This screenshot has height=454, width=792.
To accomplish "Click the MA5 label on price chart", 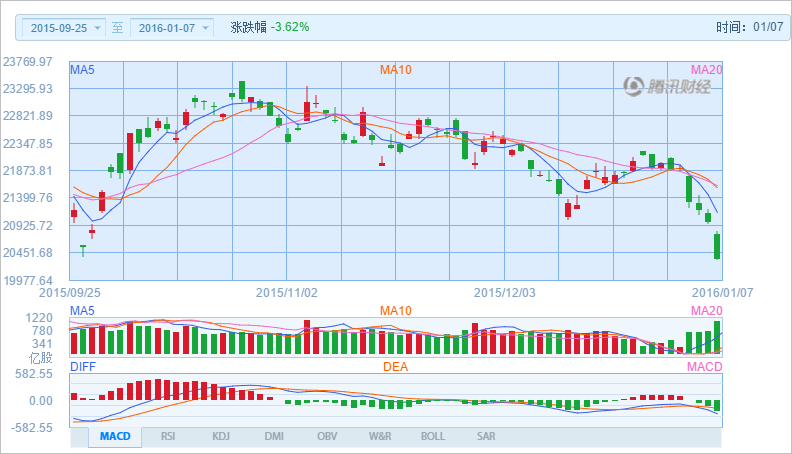I will point(82,70).
